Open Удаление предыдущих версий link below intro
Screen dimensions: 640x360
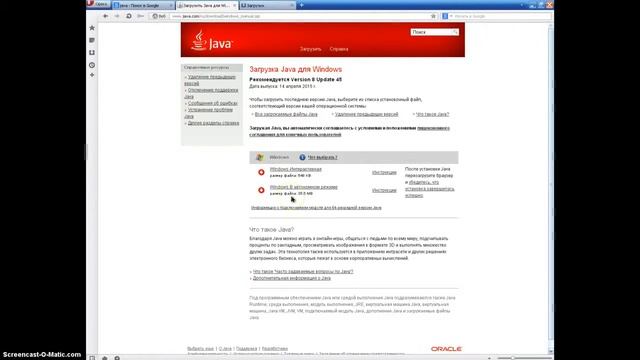click(366, 114)
